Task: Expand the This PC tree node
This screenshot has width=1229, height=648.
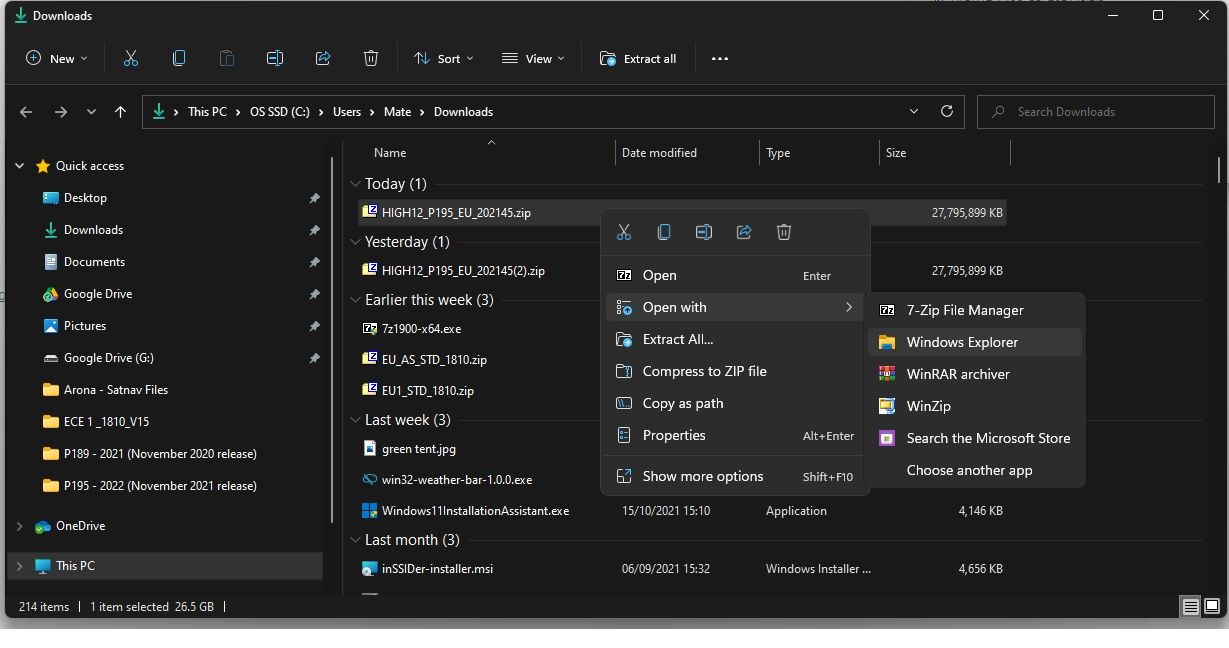Action: [19, 566]
